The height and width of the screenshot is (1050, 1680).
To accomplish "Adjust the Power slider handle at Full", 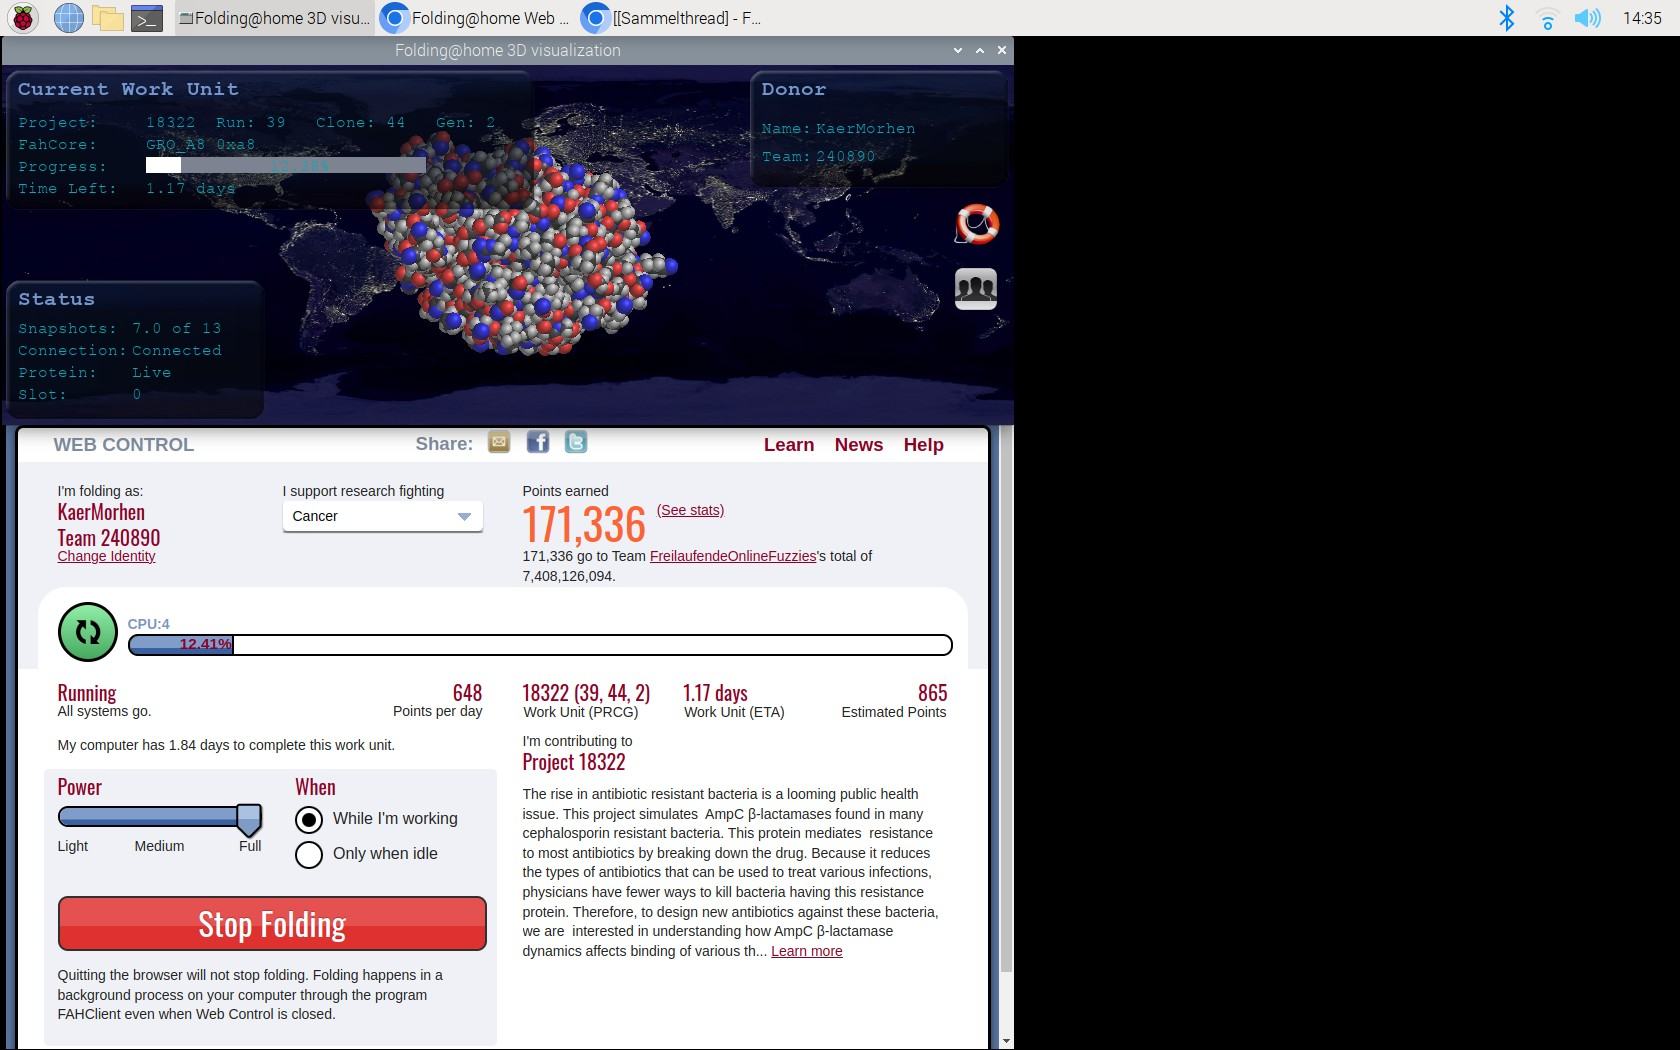I will (249, 819).
